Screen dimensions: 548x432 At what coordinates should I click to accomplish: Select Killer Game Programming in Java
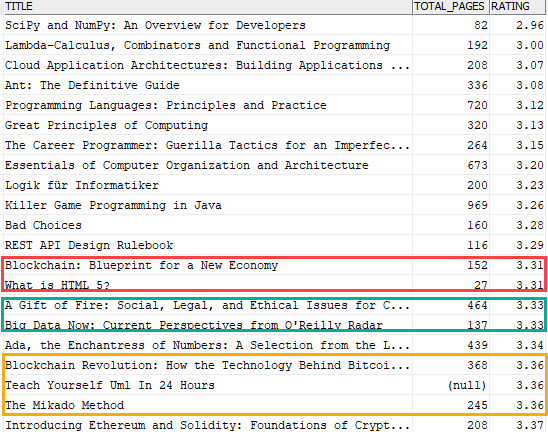coord(113,205)
